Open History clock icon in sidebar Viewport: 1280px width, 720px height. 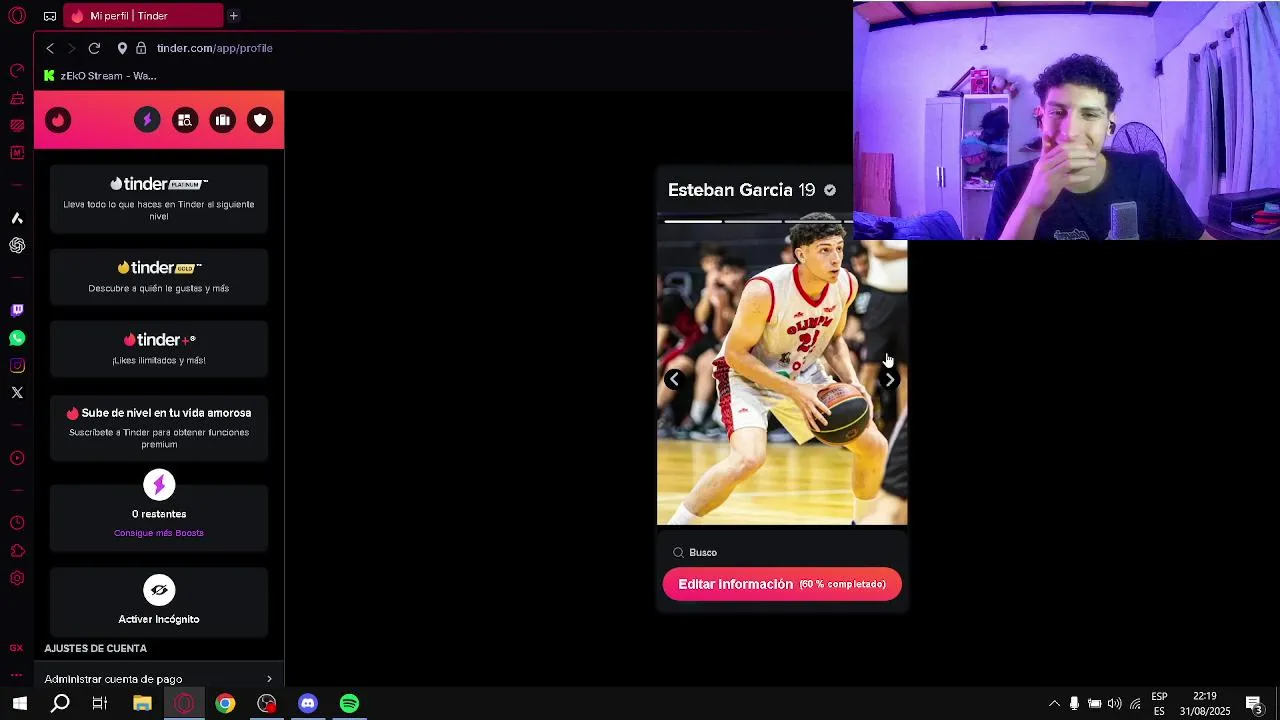(17, 523)
